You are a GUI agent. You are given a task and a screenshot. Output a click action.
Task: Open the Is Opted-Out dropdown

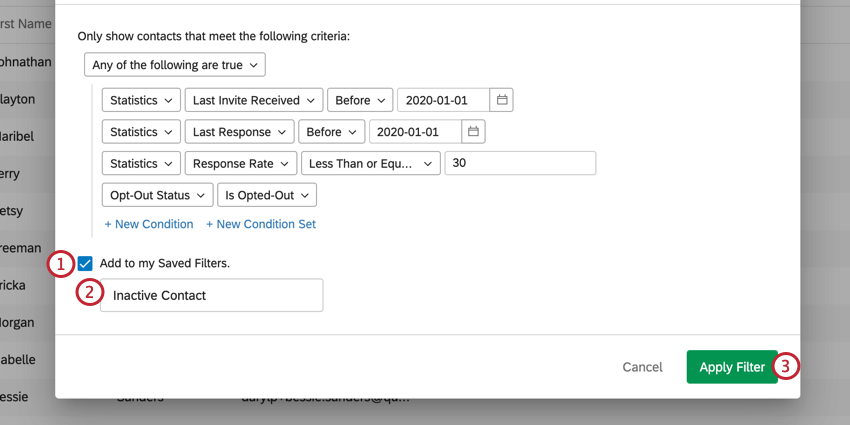pyautogui.click(x=267, y=195)
